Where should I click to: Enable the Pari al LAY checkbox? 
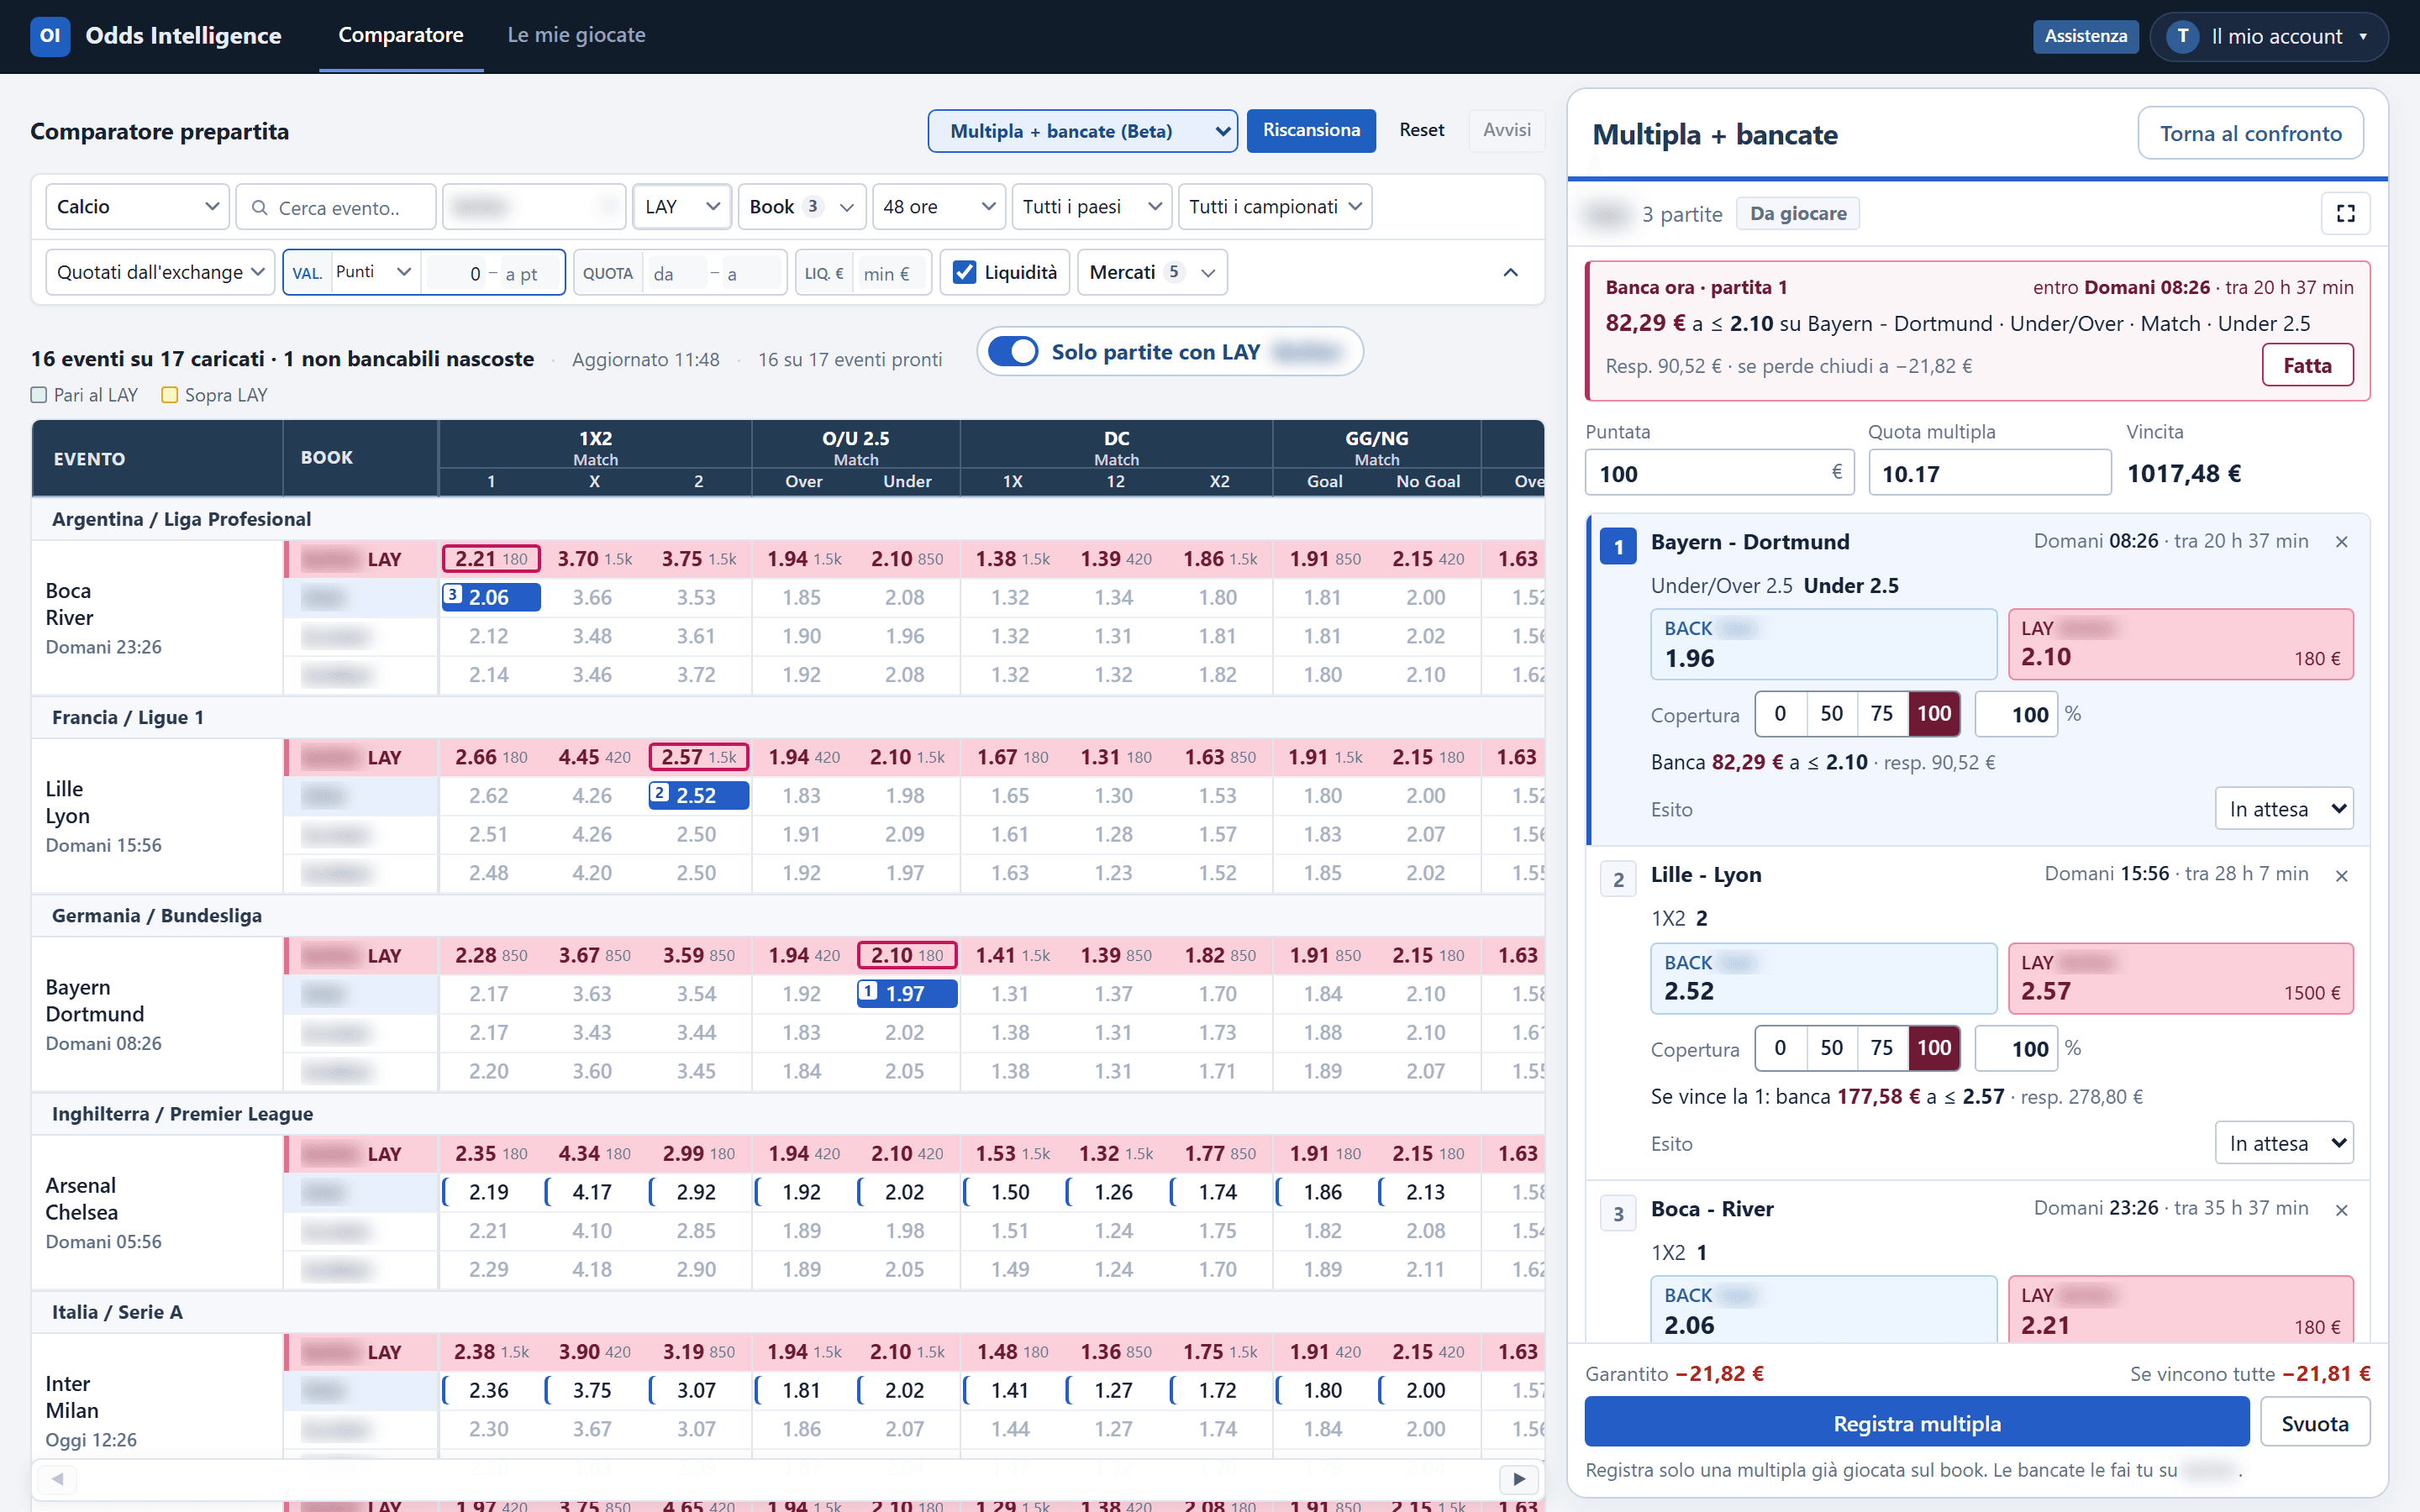(x=39, y=395)
